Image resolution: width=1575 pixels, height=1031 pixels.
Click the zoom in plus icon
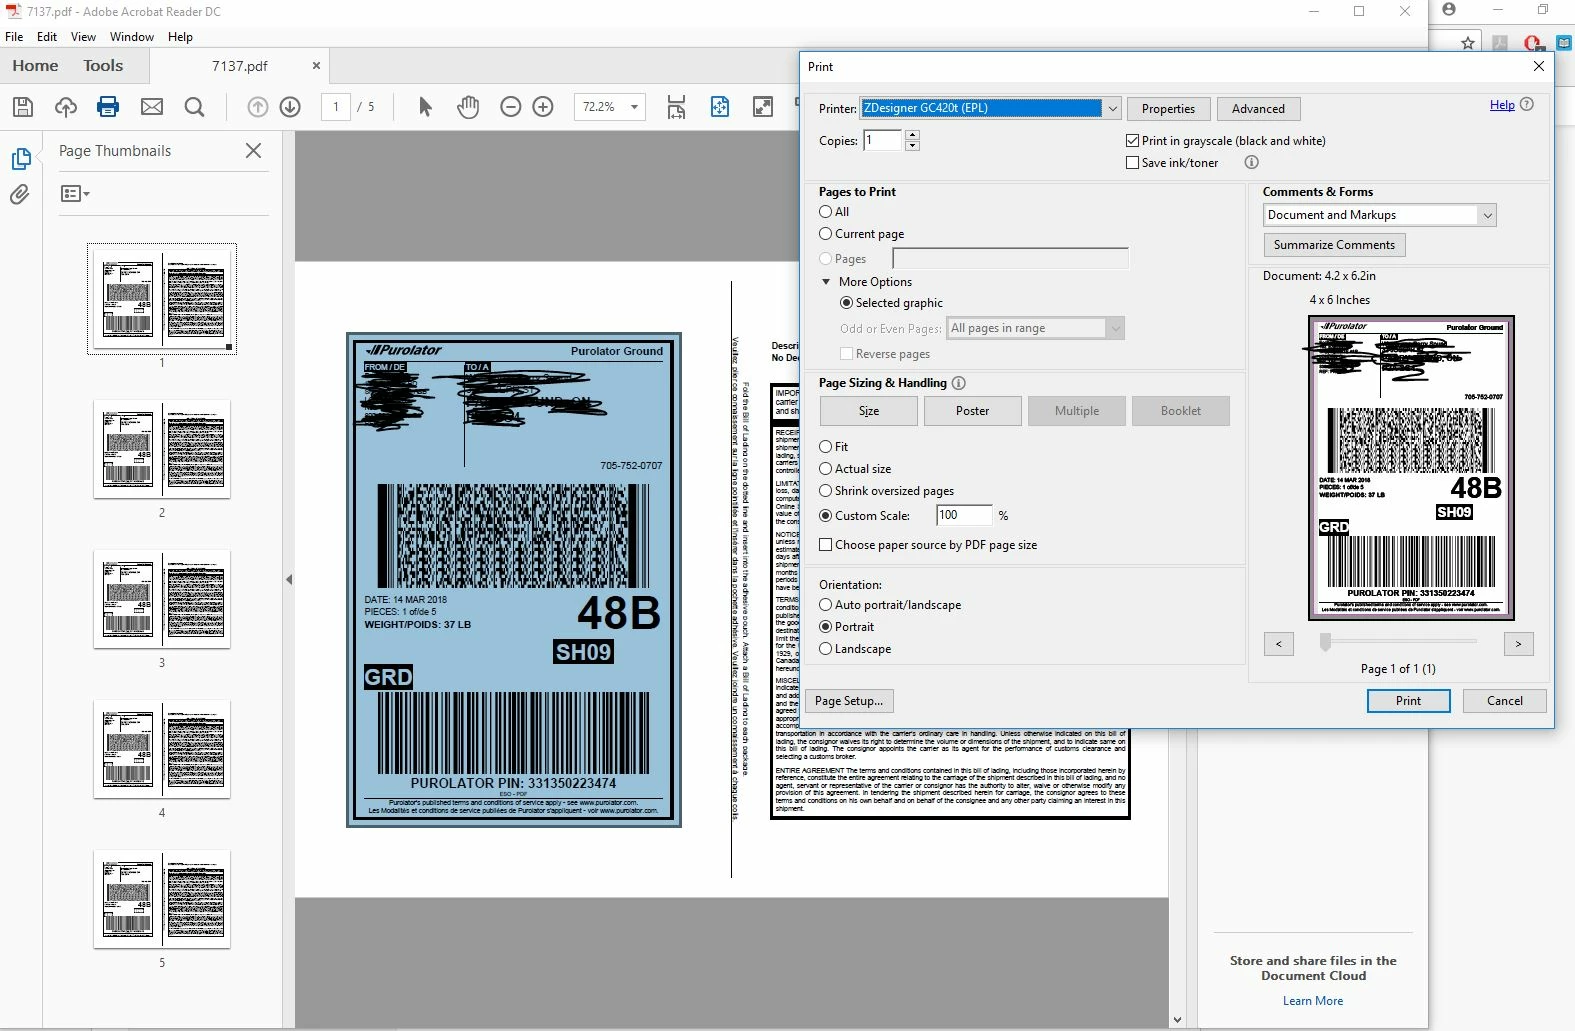tap(543, 107)
